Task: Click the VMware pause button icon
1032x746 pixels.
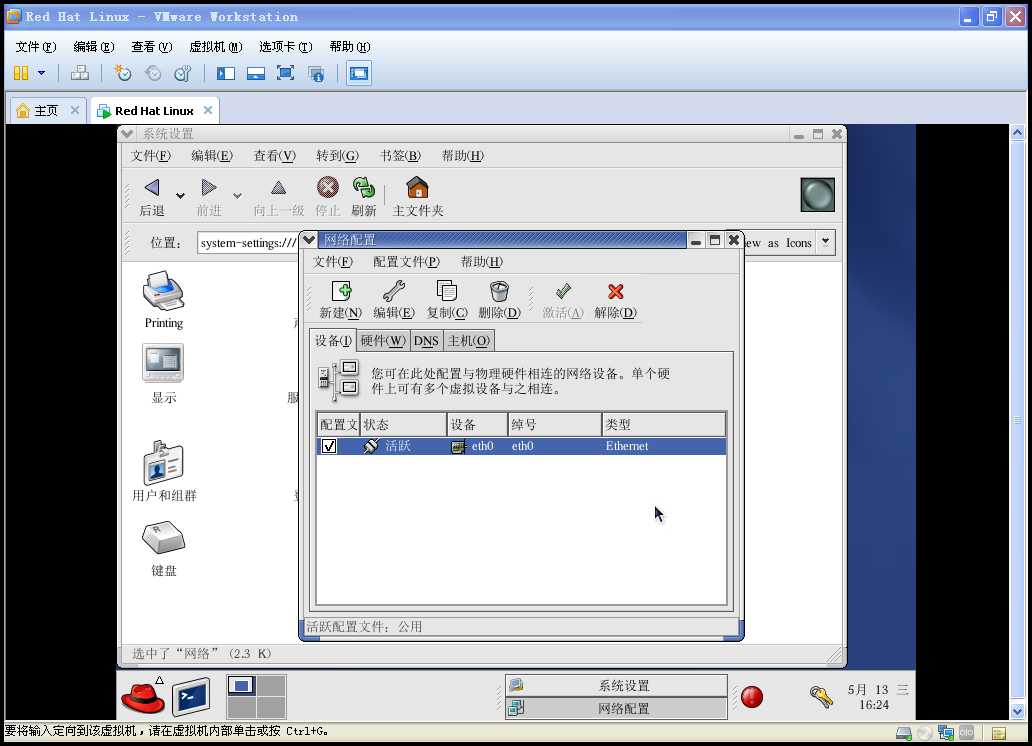Action: (x=21, y=73)
